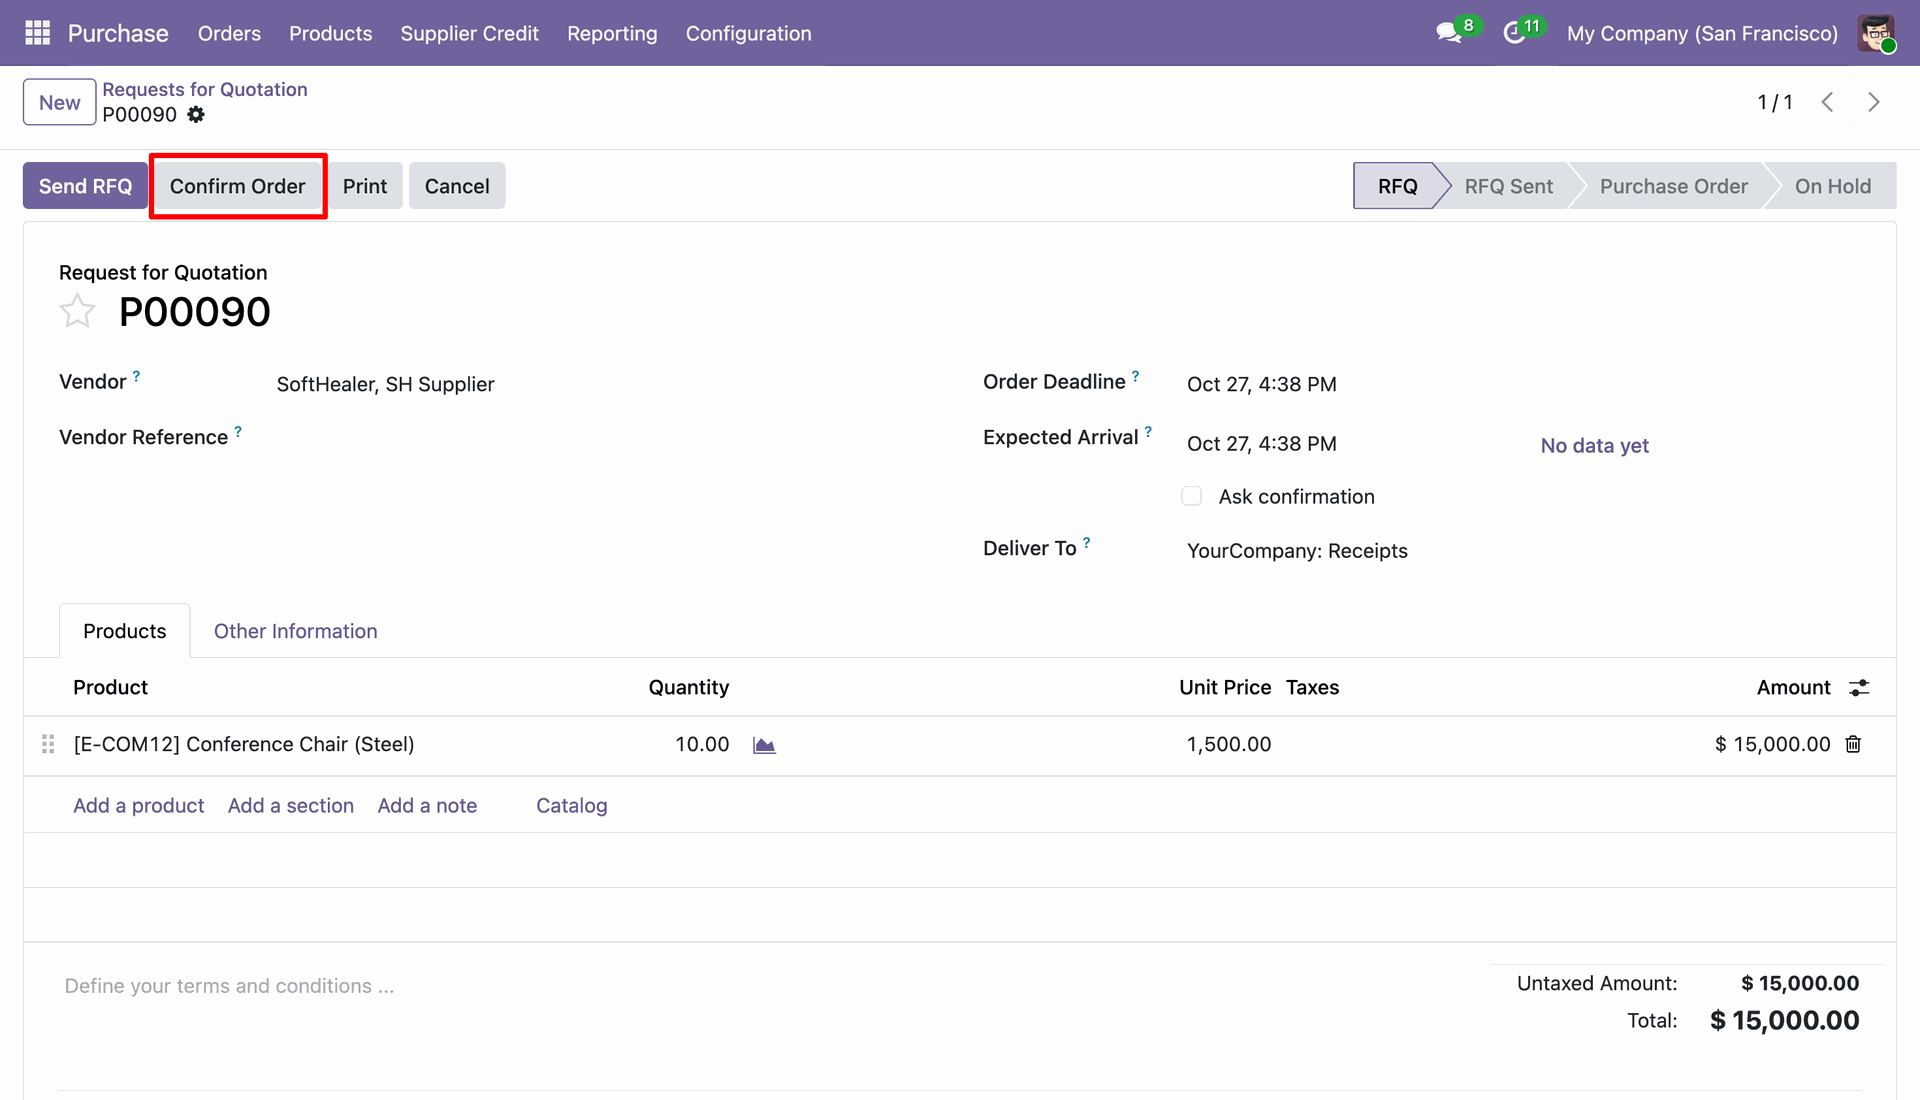The width and height of the screenshot is (1920, 1100).
Task: Open the Configuration menu
Action: pos(748,33)
